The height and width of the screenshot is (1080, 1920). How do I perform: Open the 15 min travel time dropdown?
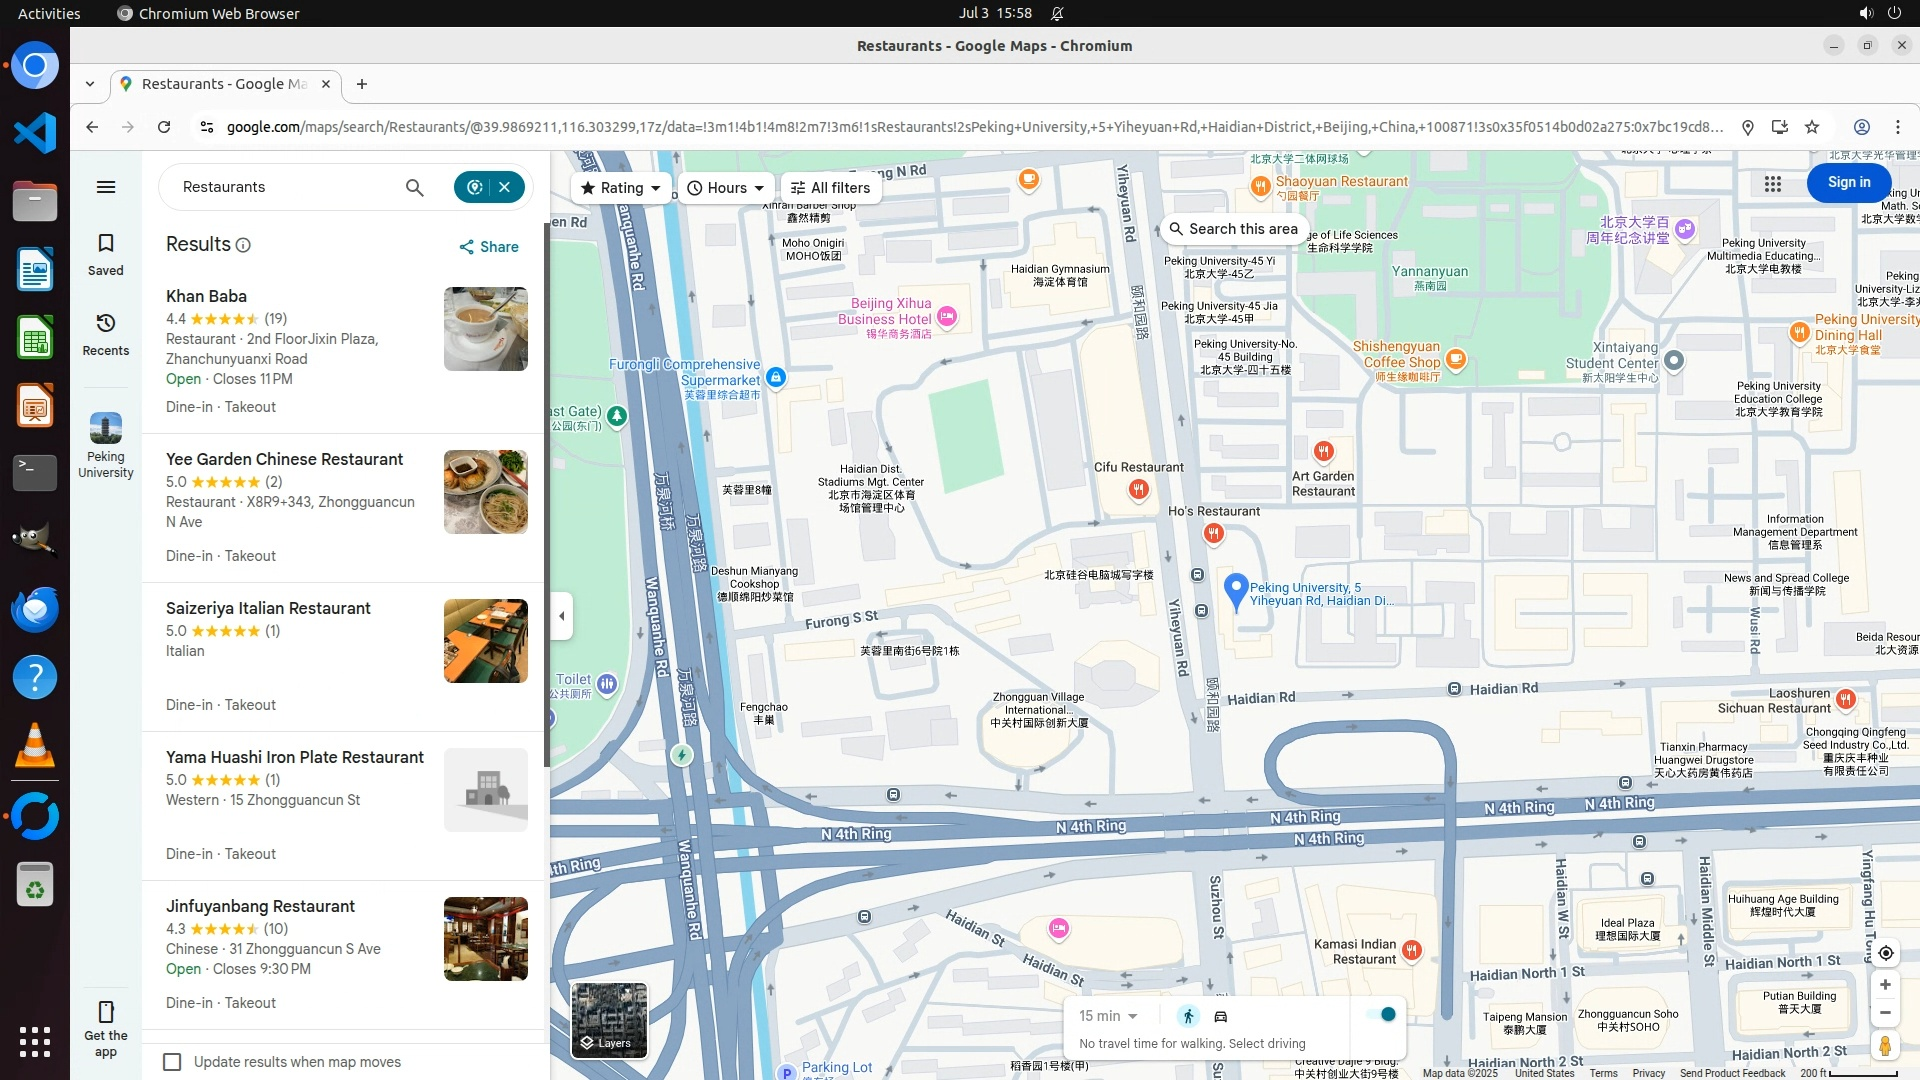[x=1108, y=1016]
